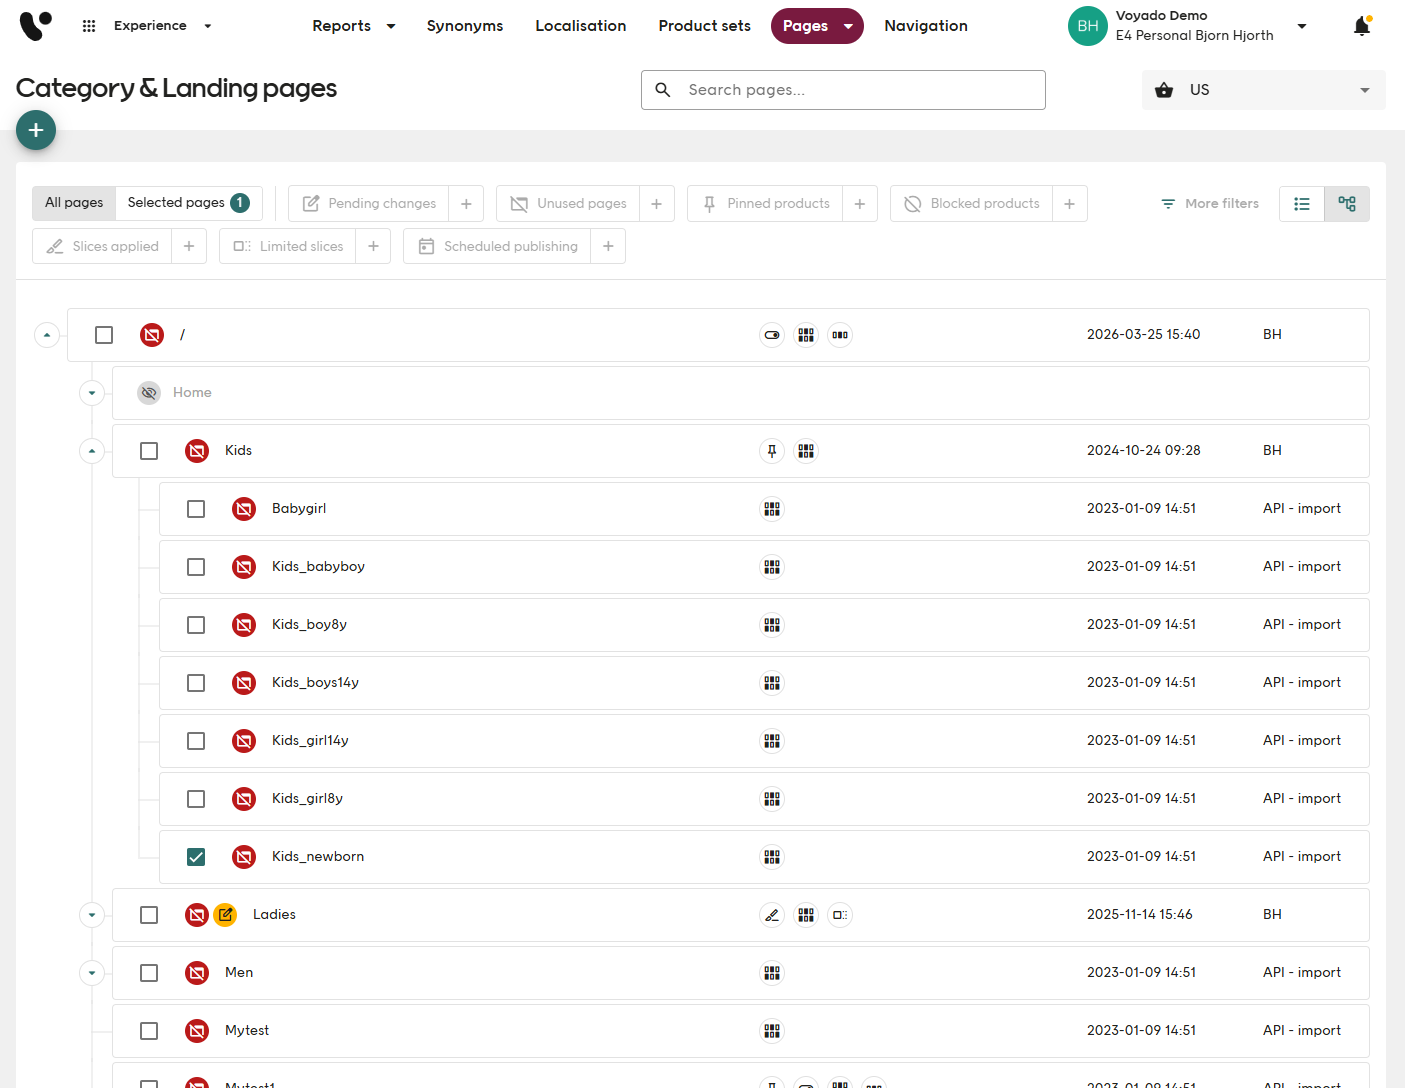Open the US market dropdown
Screen dimensions: 1405x1088
pyautogui.click(x=1263, y=90)
